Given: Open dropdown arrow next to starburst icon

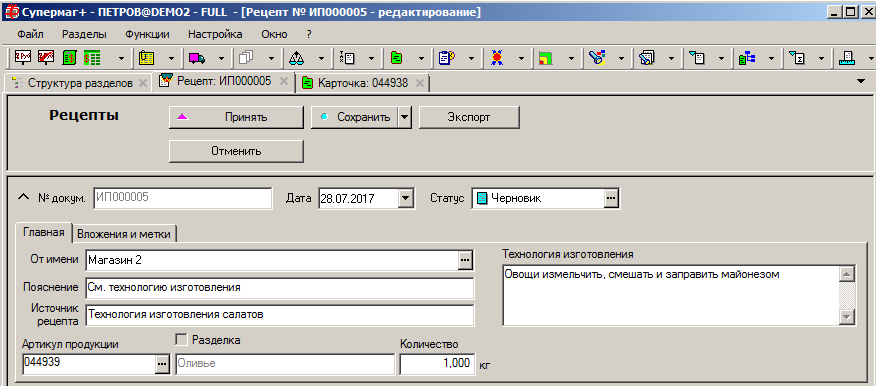Looking at the screenshot, I should (x=521, y=58).
